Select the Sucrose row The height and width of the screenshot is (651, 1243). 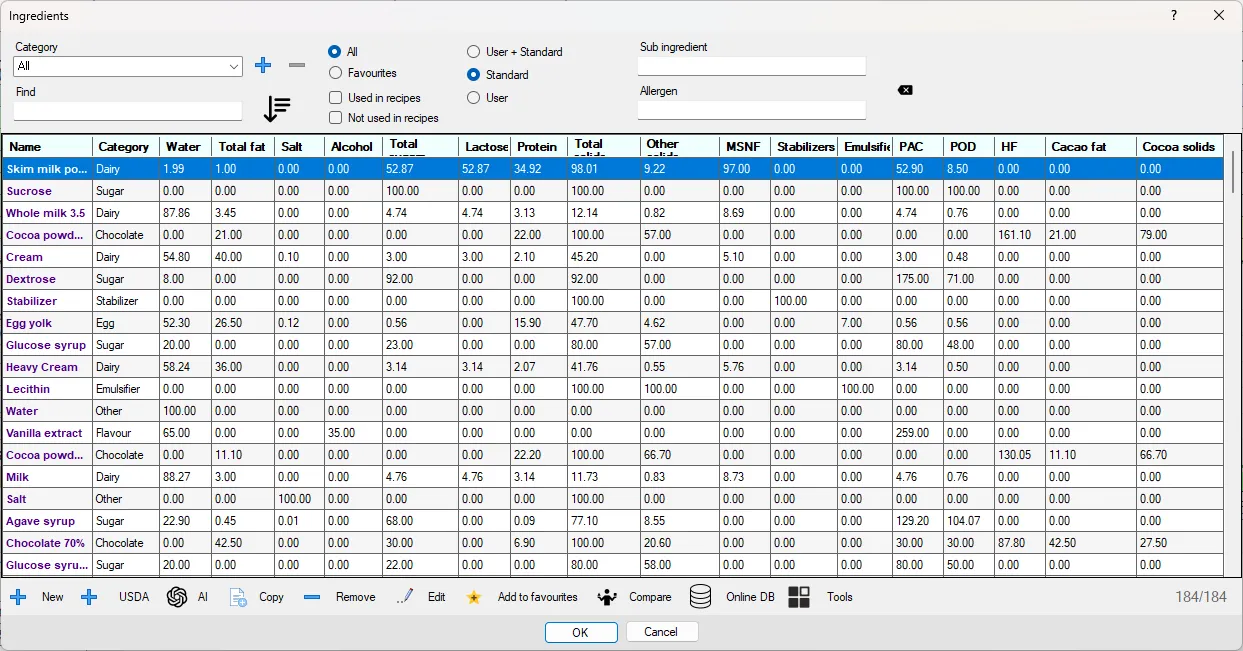point(613,191)
